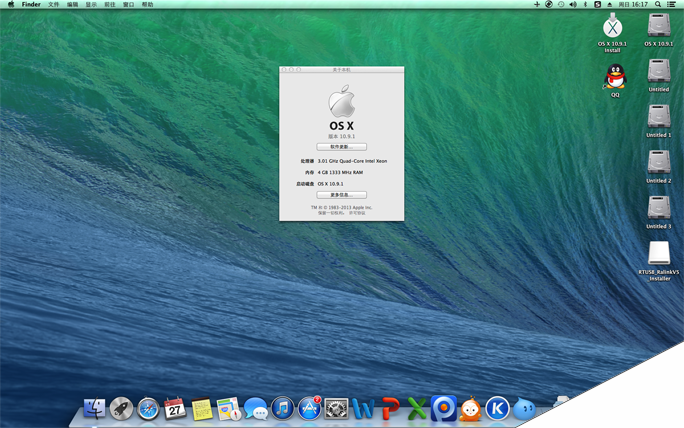Screen dimensions: 684x428
Task: Launch Launchpad rocket icon in Dock
Action: [x=121, y=409]
